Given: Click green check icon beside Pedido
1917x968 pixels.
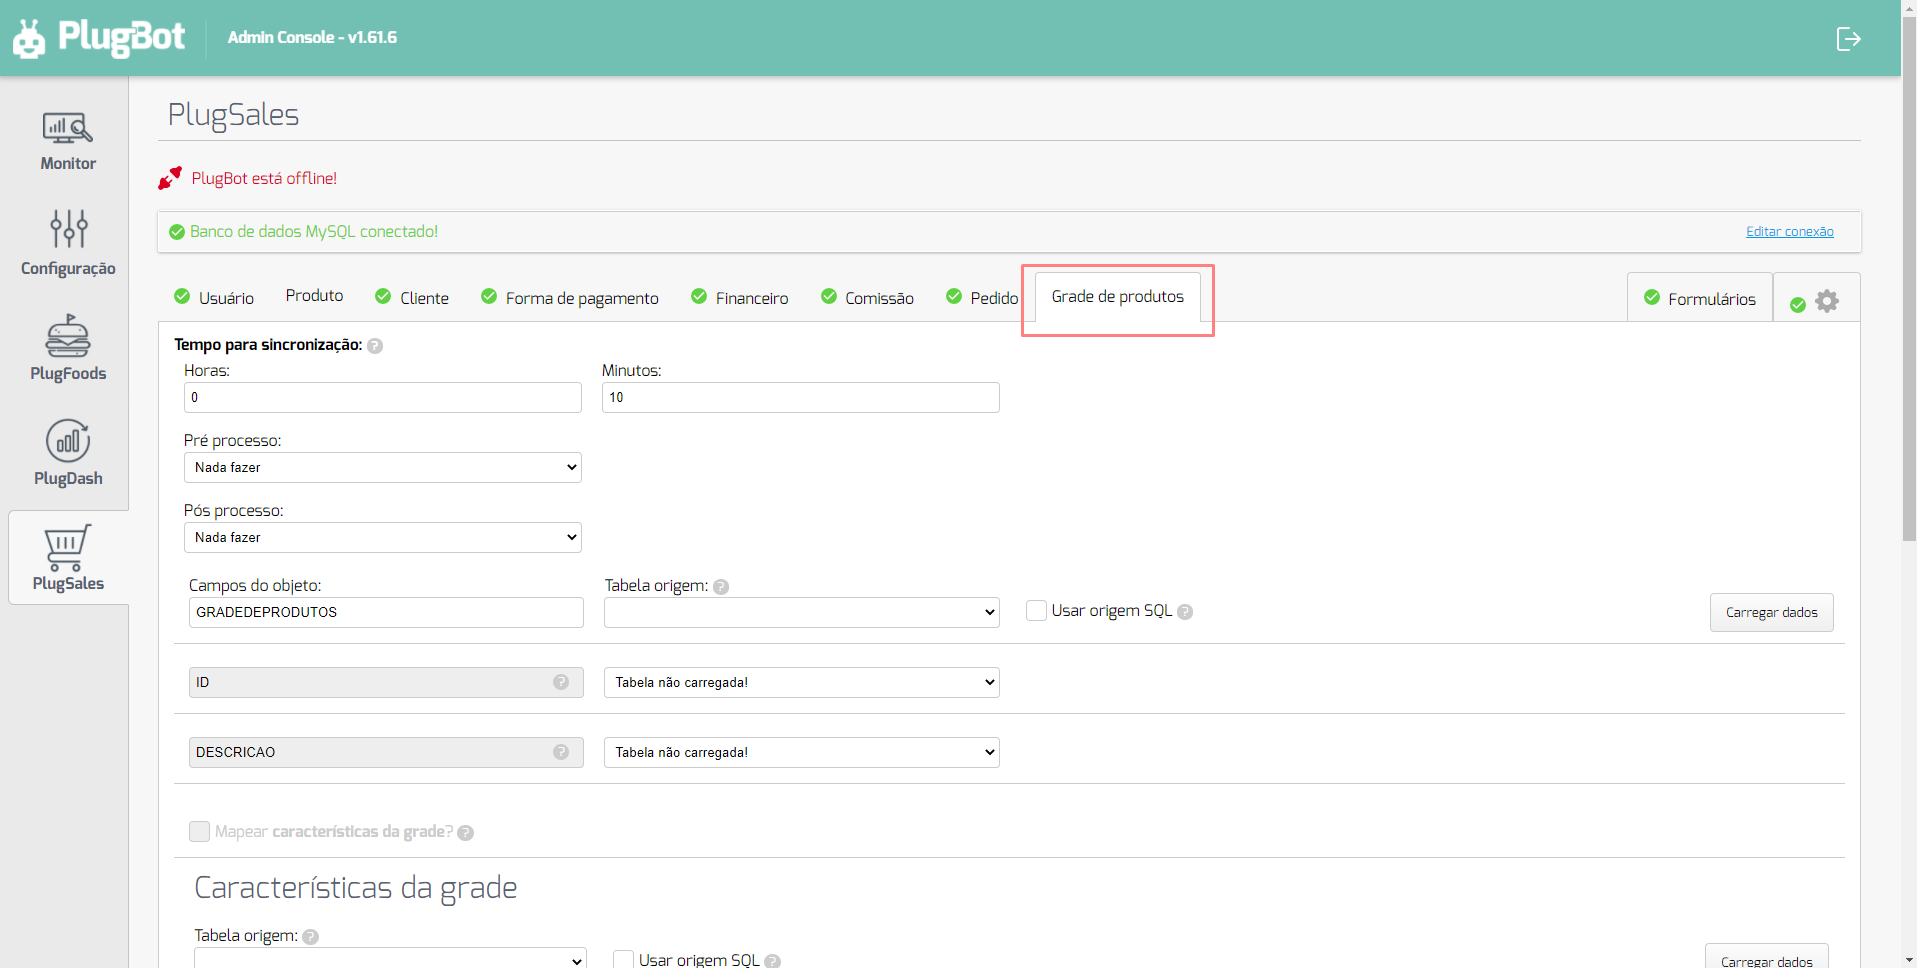Looking at the screenshot, I should (x=954, y=296).
